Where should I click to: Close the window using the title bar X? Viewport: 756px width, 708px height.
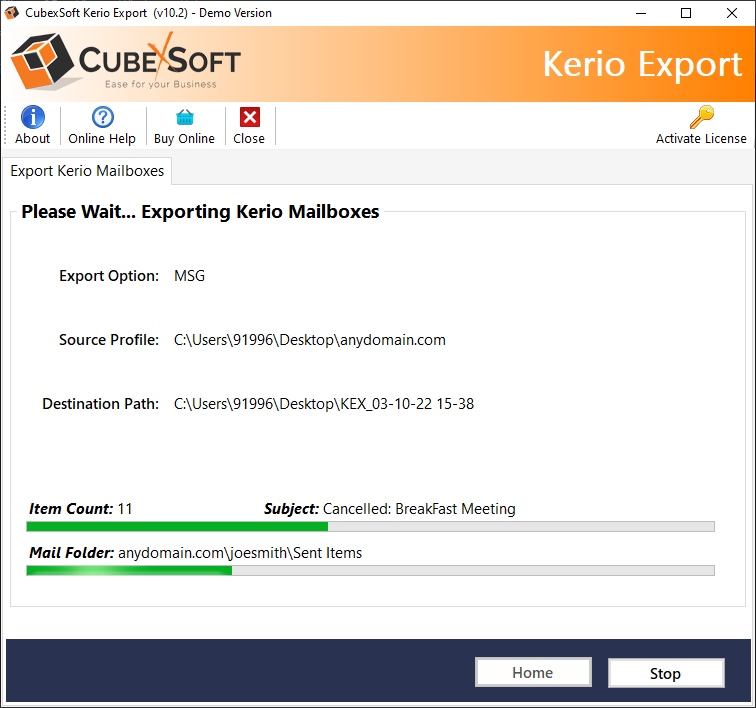(732, 13)
